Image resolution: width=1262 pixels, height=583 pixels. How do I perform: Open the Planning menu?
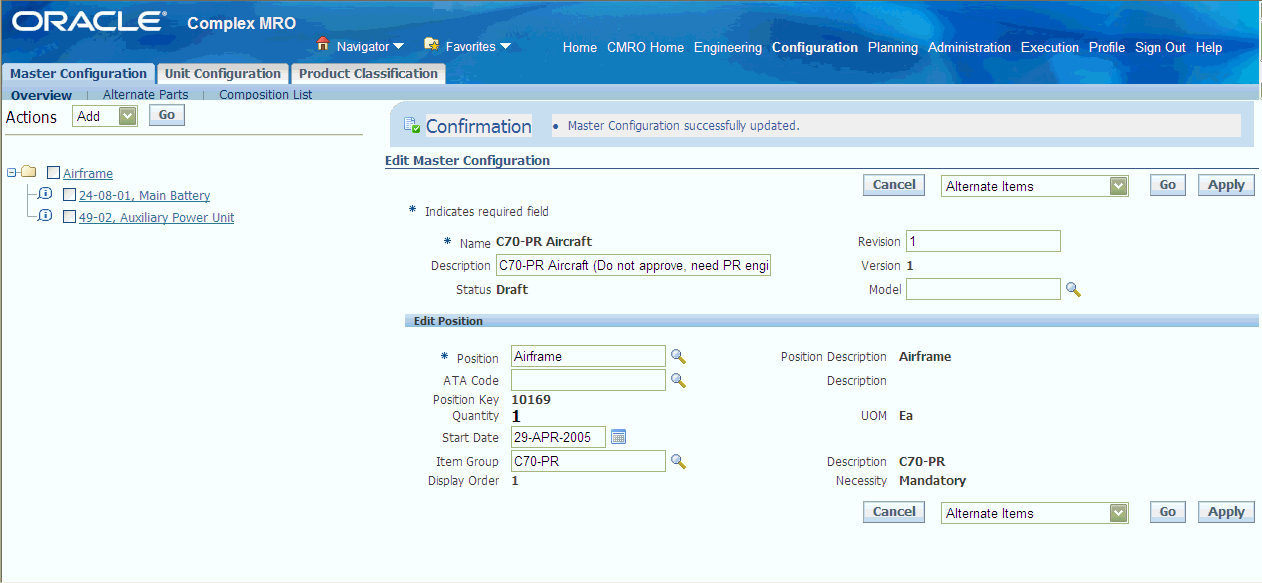(893, 47)
